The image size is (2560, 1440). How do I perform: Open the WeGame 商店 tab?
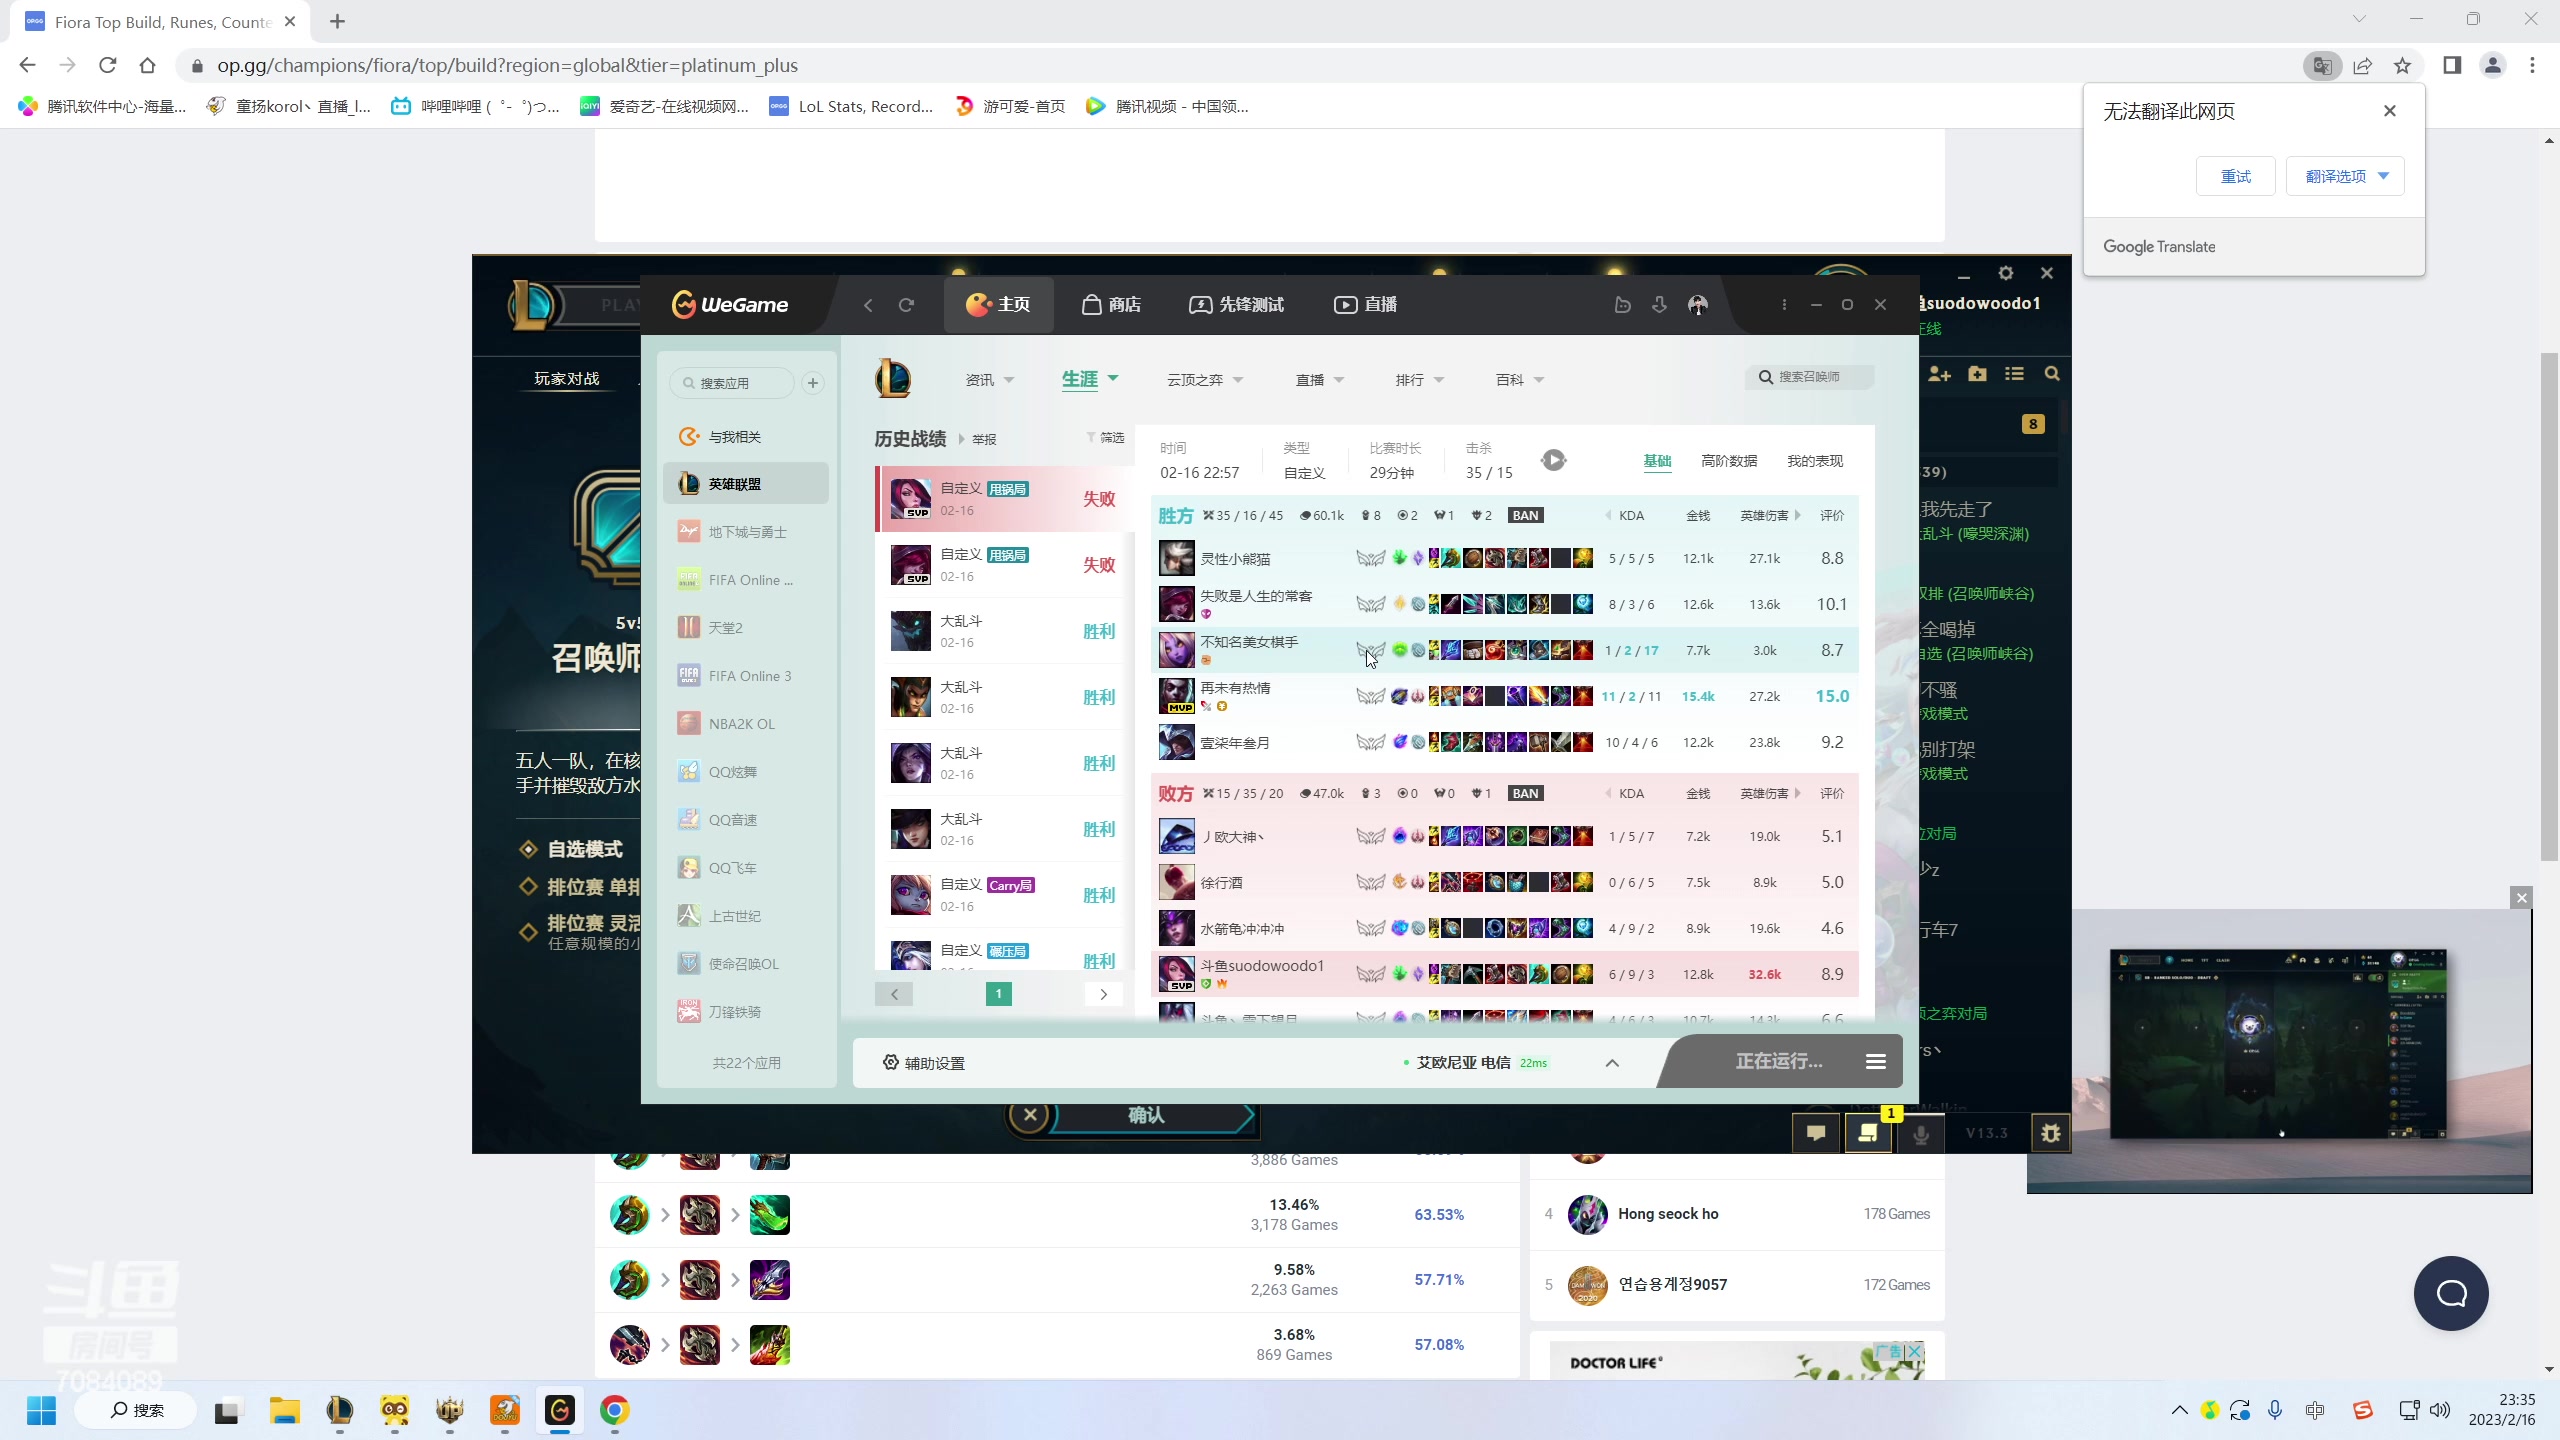coord(1111,305)
